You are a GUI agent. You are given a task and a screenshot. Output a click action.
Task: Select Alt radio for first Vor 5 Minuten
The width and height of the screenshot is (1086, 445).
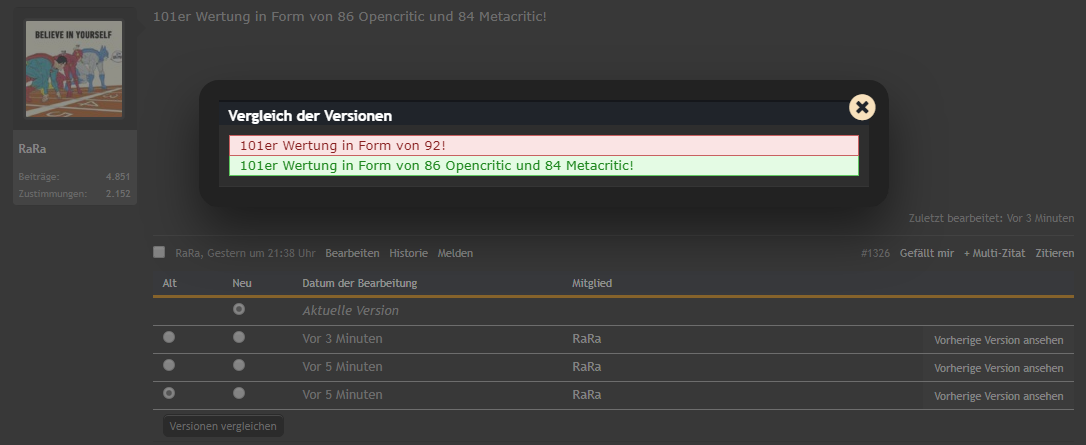[x=169, y=365]
